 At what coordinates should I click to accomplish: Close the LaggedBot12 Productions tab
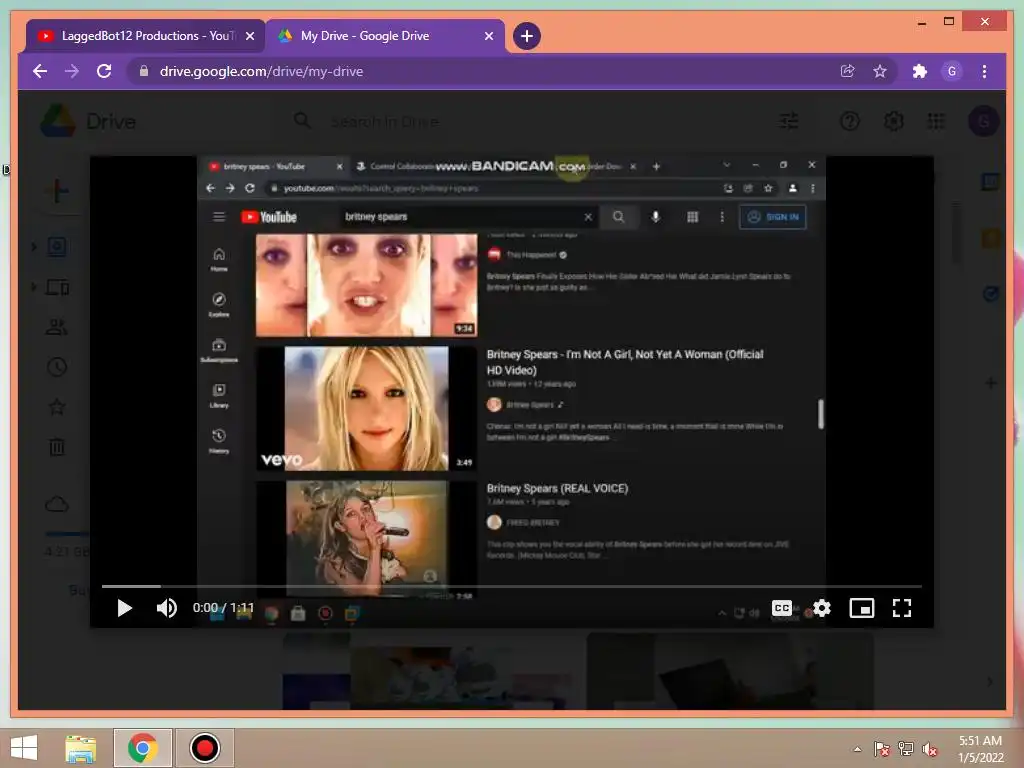click(249, 37)
